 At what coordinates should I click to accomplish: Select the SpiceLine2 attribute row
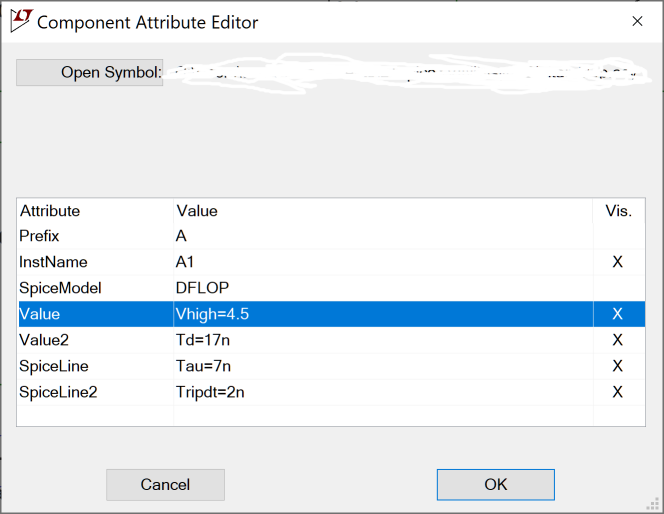(332, 392)
